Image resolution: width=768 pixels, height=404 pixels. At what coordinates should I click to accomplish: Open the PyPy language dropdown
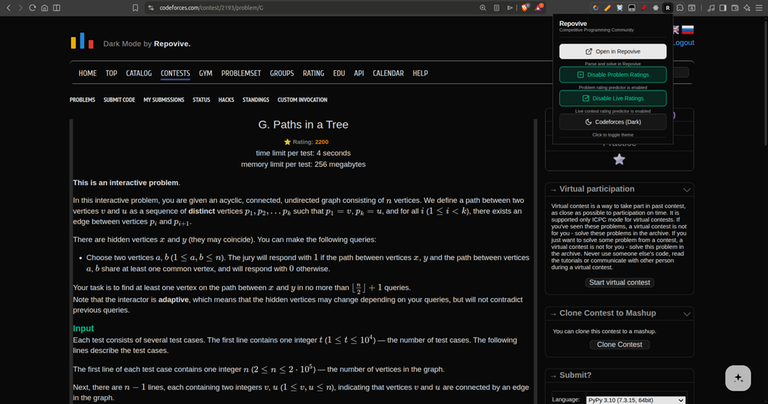(636, 400)
